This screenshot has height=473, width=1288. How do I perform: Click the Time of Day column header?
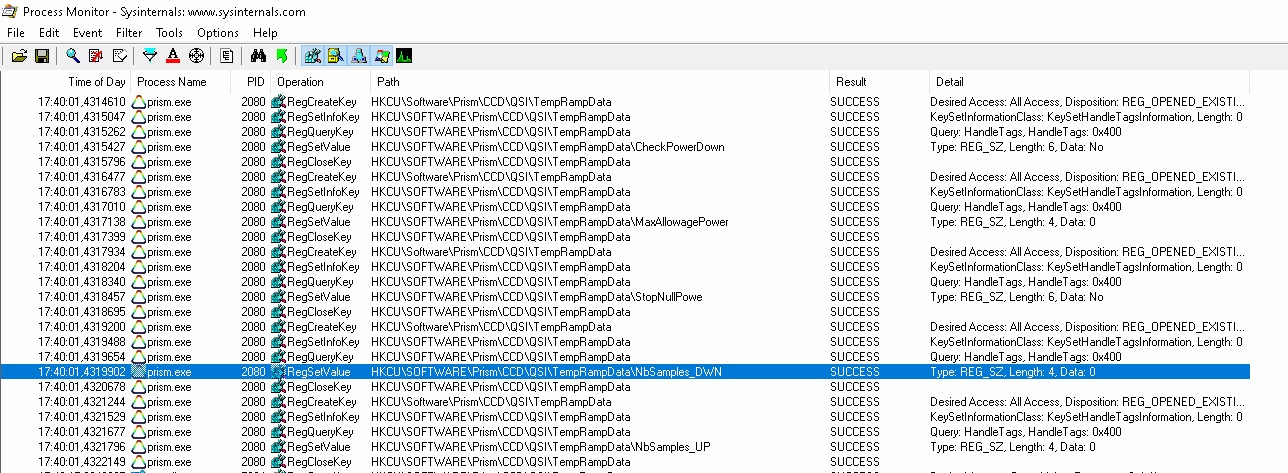click(x=96, y=82)
